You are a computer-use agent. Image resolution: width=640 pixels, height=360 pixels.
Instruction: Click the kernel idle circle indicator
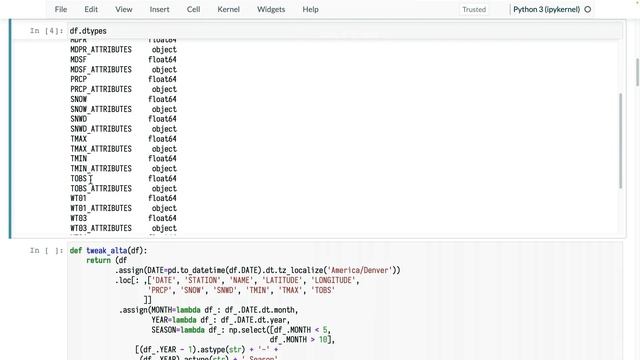[587, 9]
